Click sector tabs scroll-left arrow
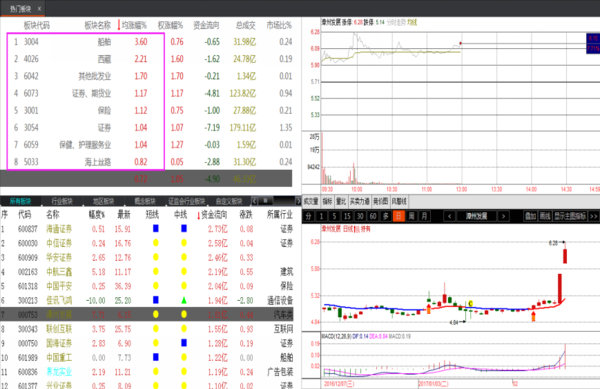Screen dimensions: 600x389 (255, 201)
